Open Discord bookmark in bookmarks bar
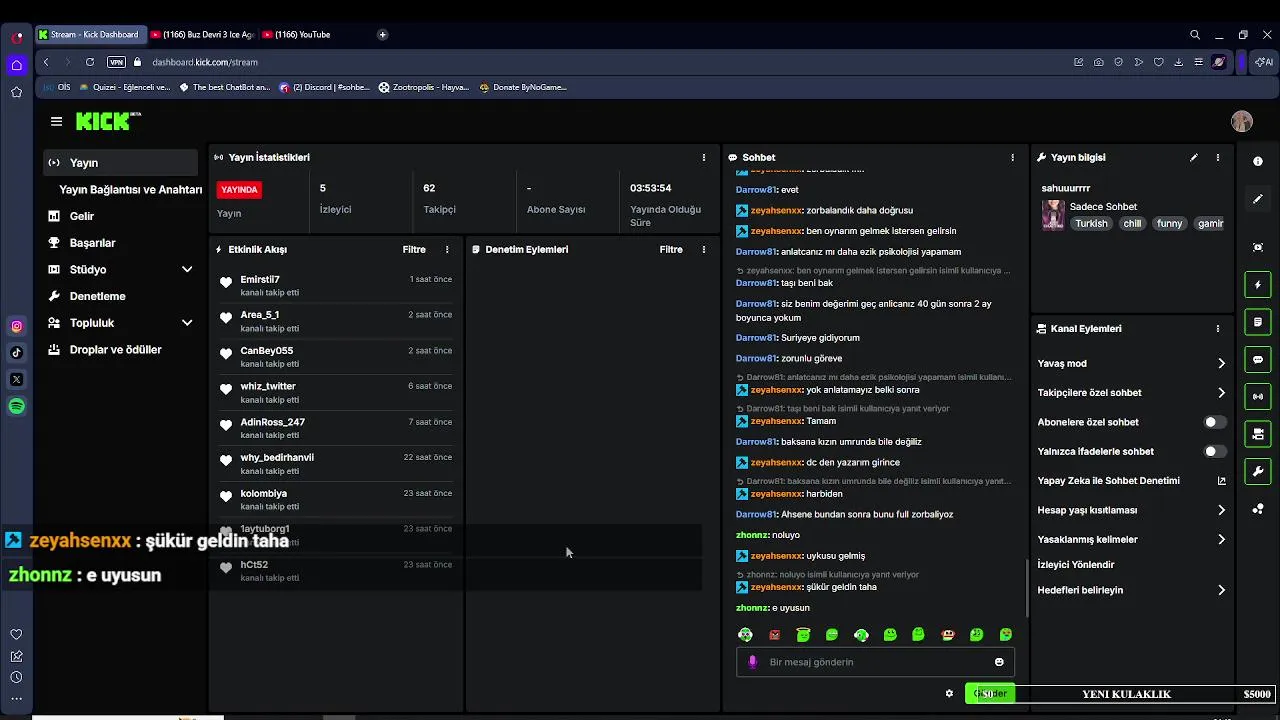1280x720 pixels. 324,87
